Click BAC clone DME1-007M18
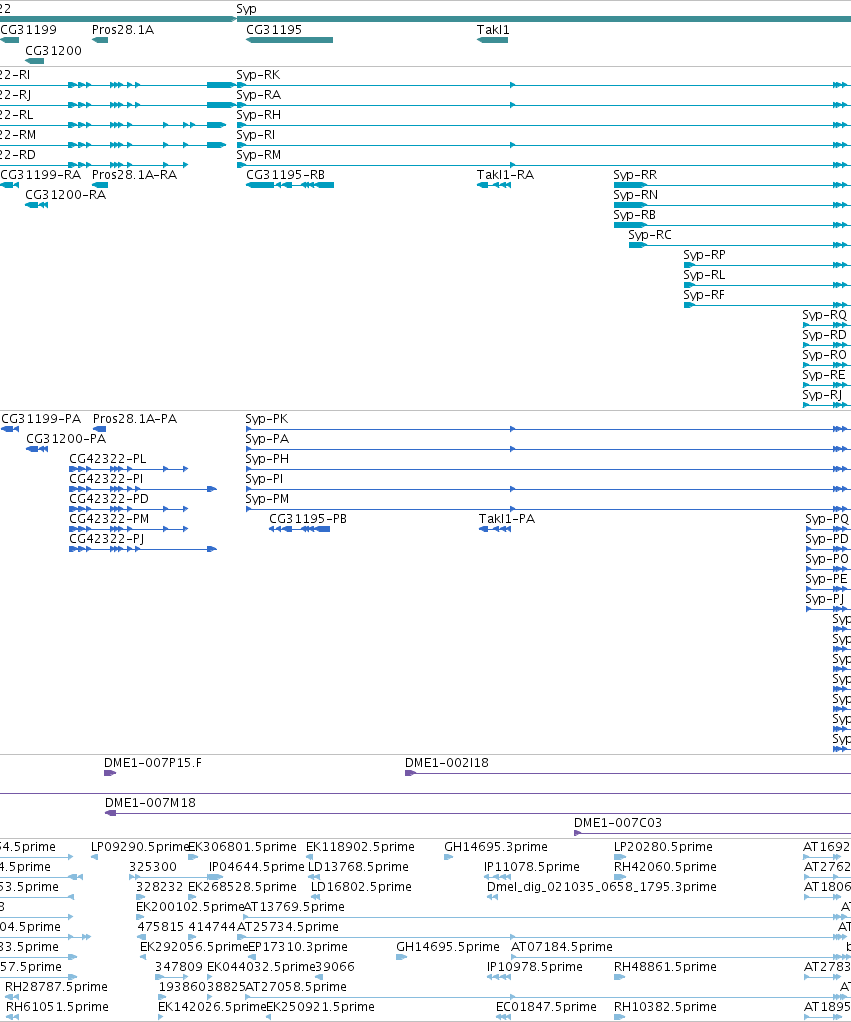851x1022 pixels. (150, 803)
